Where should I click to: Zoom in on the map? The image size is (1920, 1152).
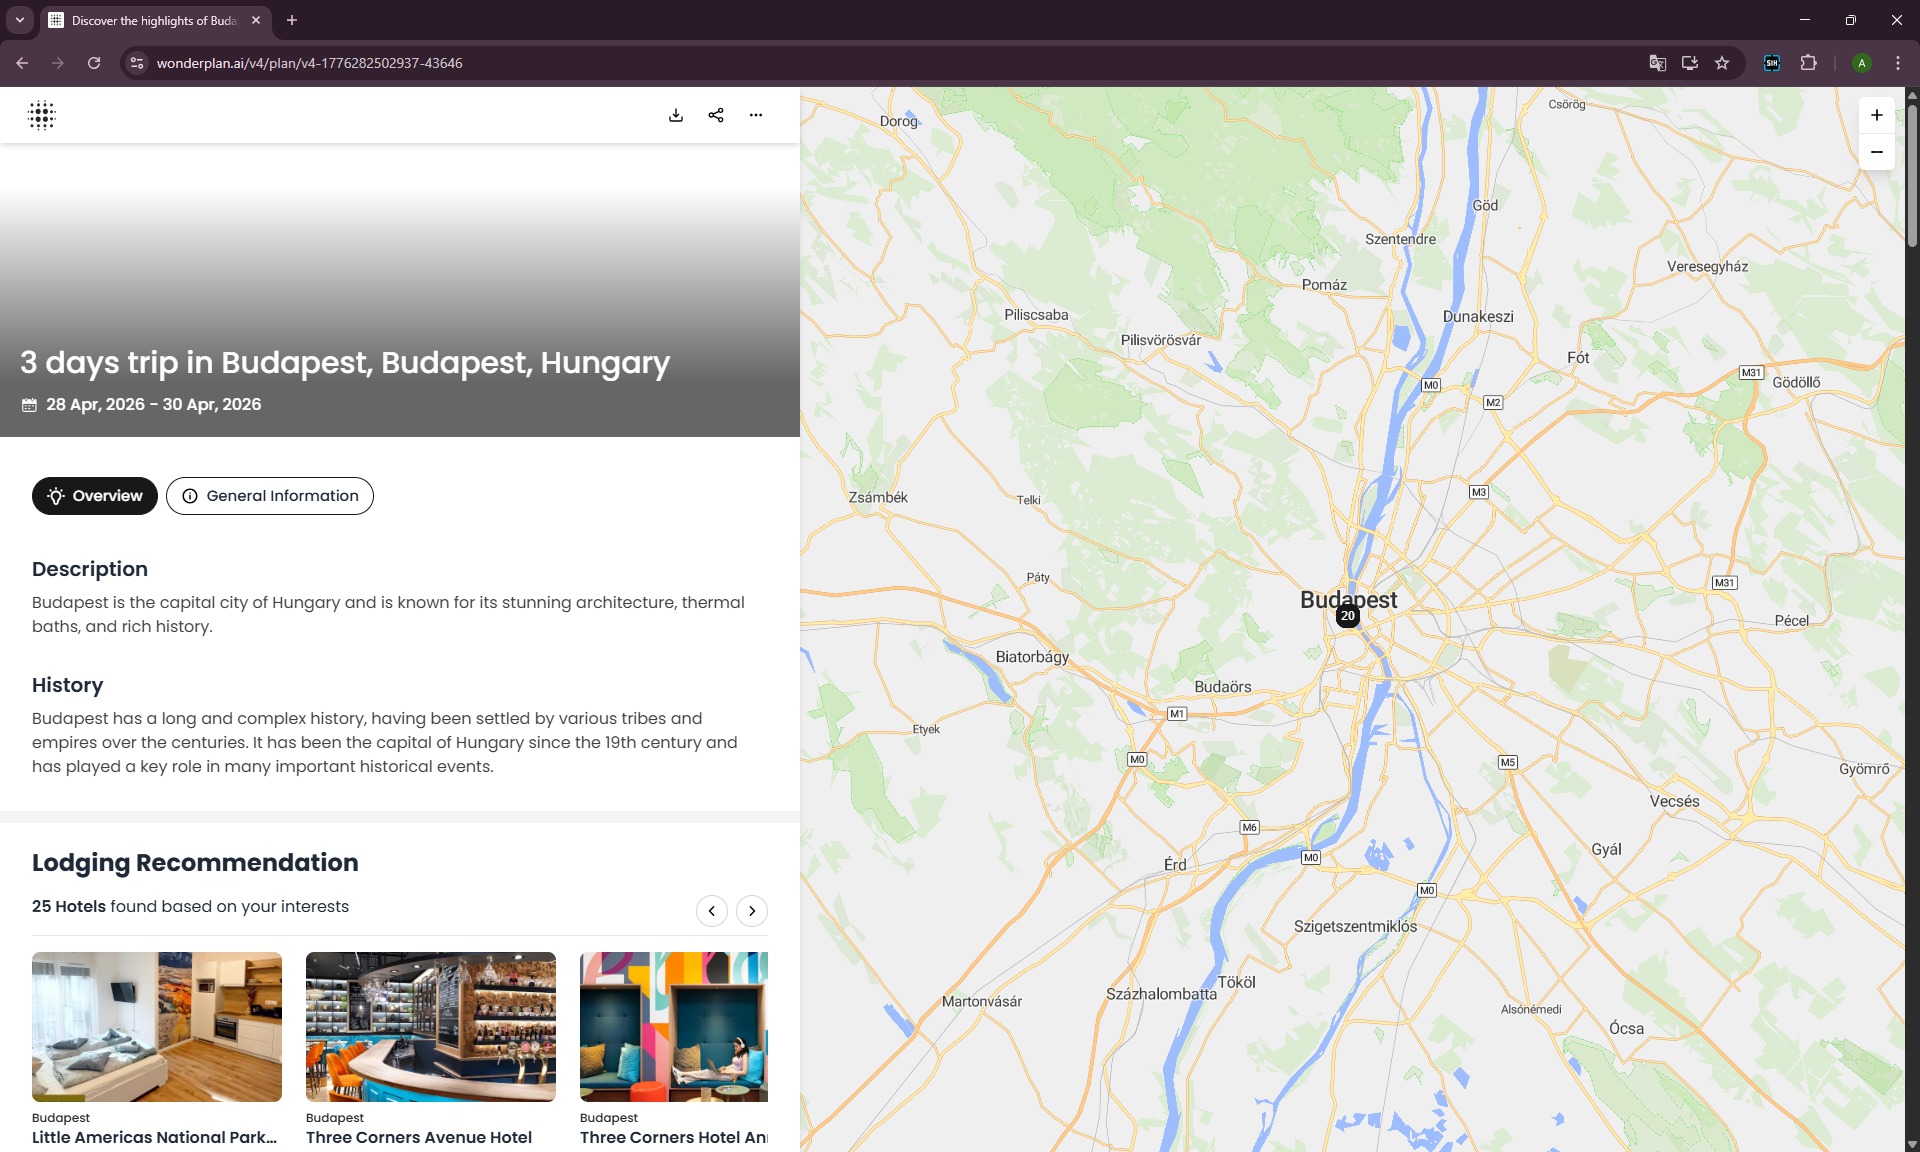click(1877, 114)
